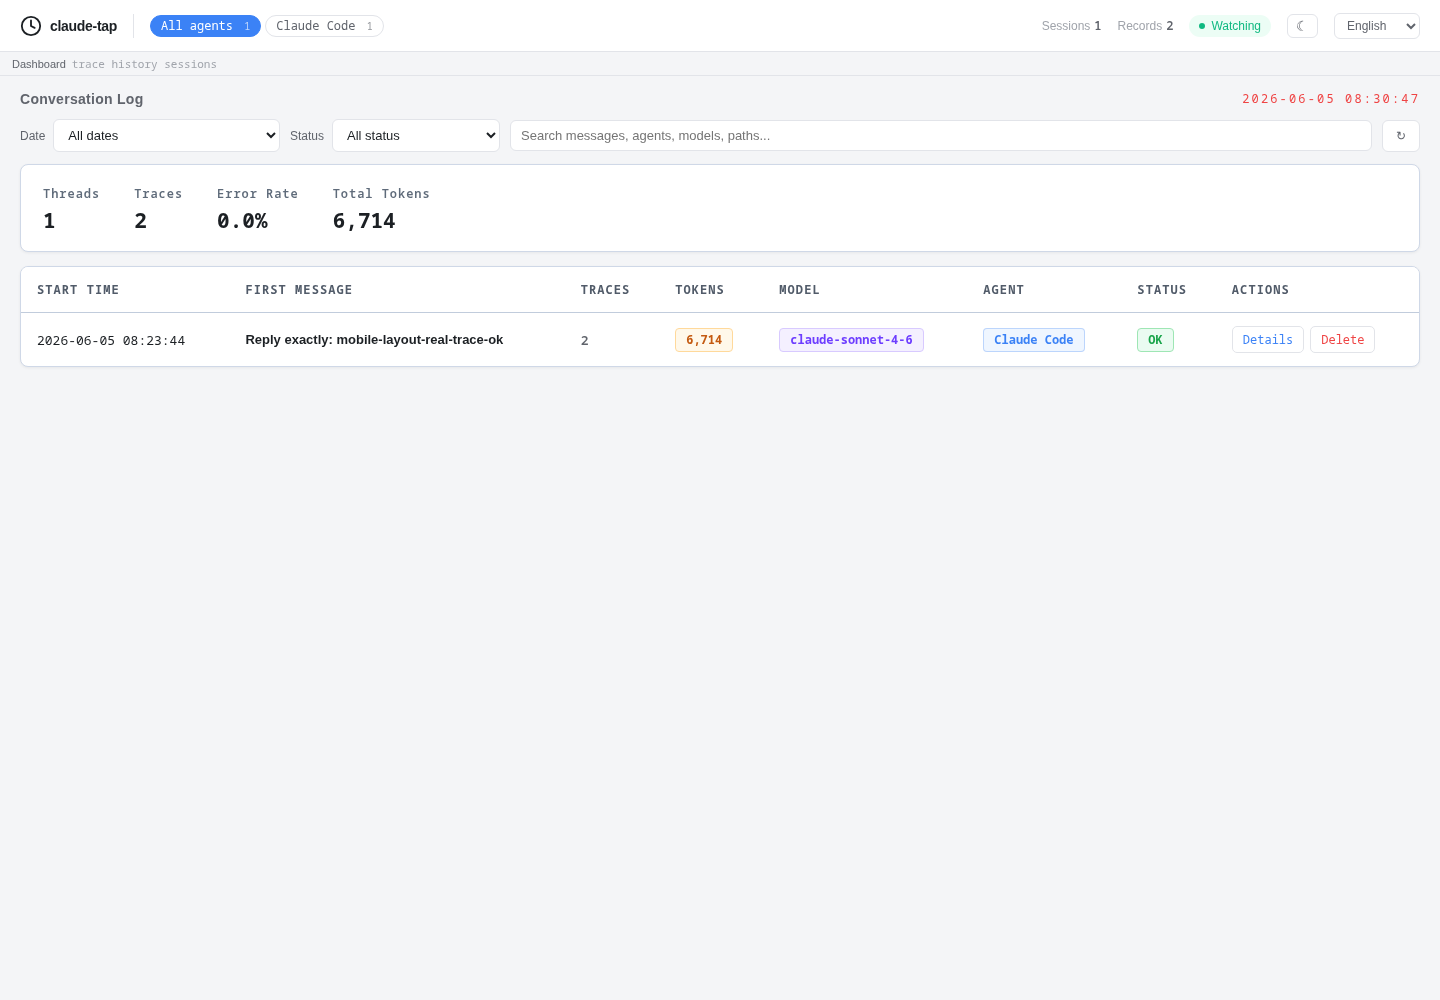This screenshot has height=1000, width=1440.
Task: Open the All status filter dropdown
Action: tap(416, 136)
